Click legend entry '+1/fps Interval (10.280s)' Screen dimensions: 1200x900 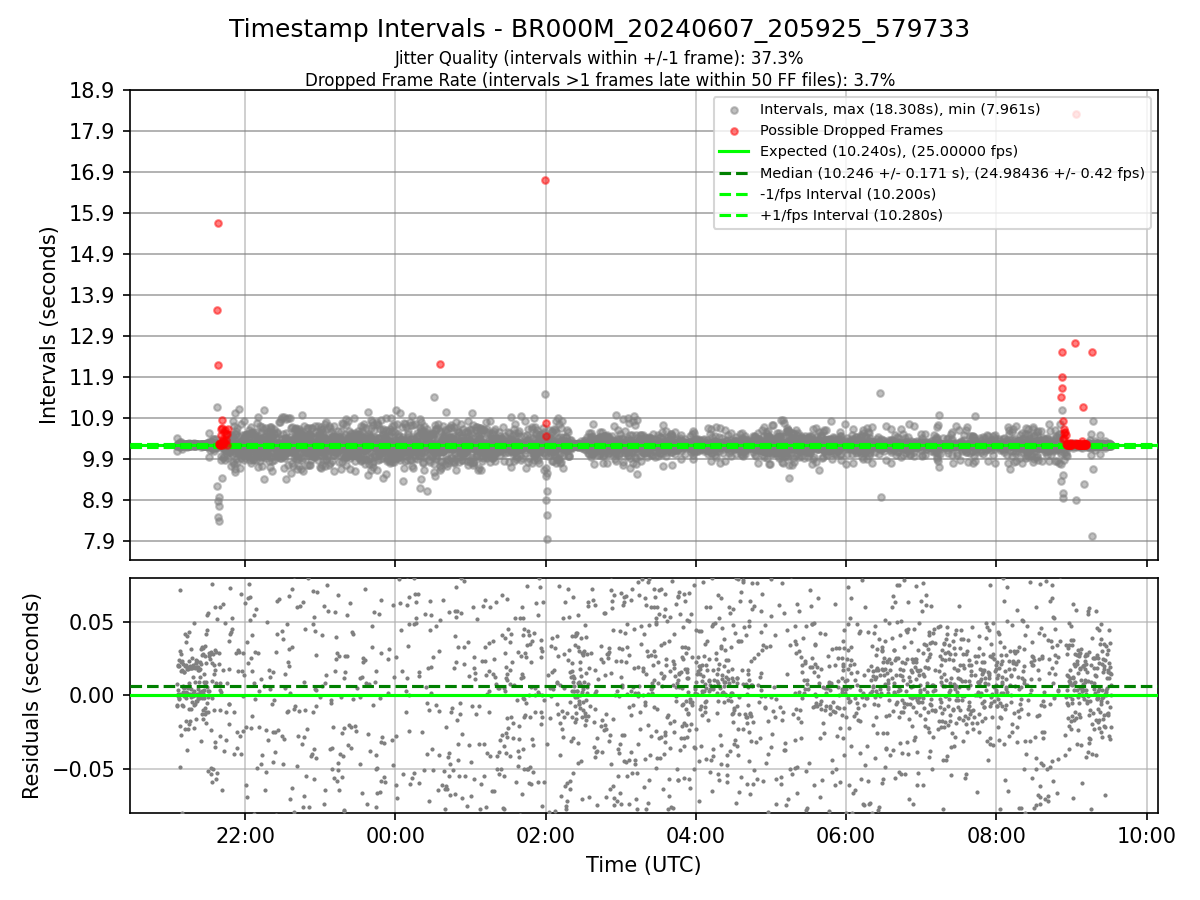(x=851, y=214)
